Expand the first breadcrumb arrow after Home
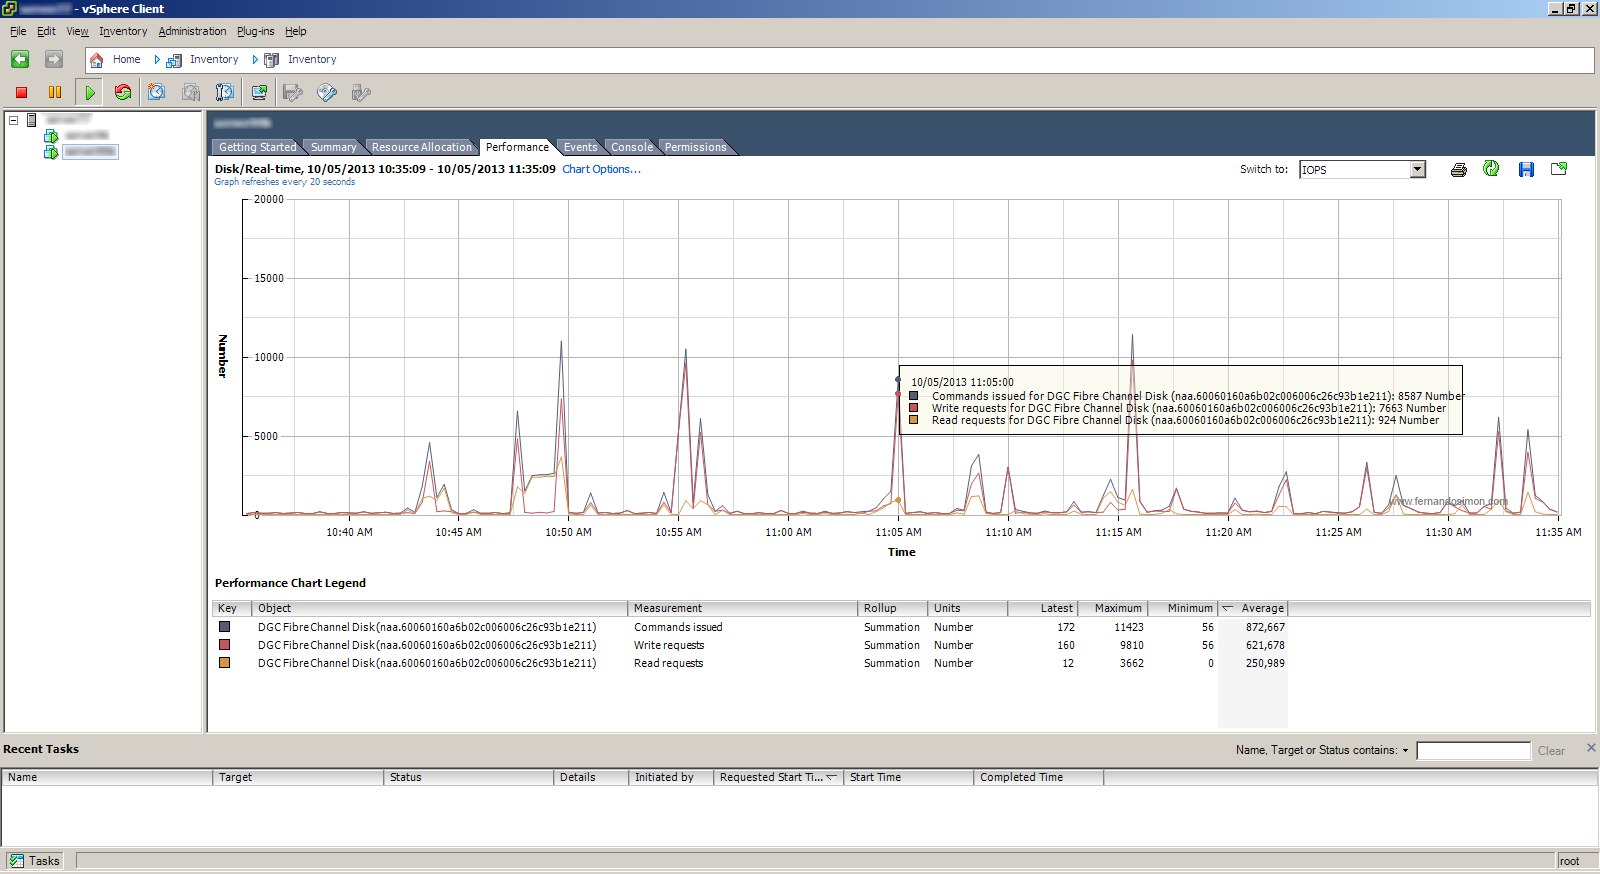 point(157,60)
